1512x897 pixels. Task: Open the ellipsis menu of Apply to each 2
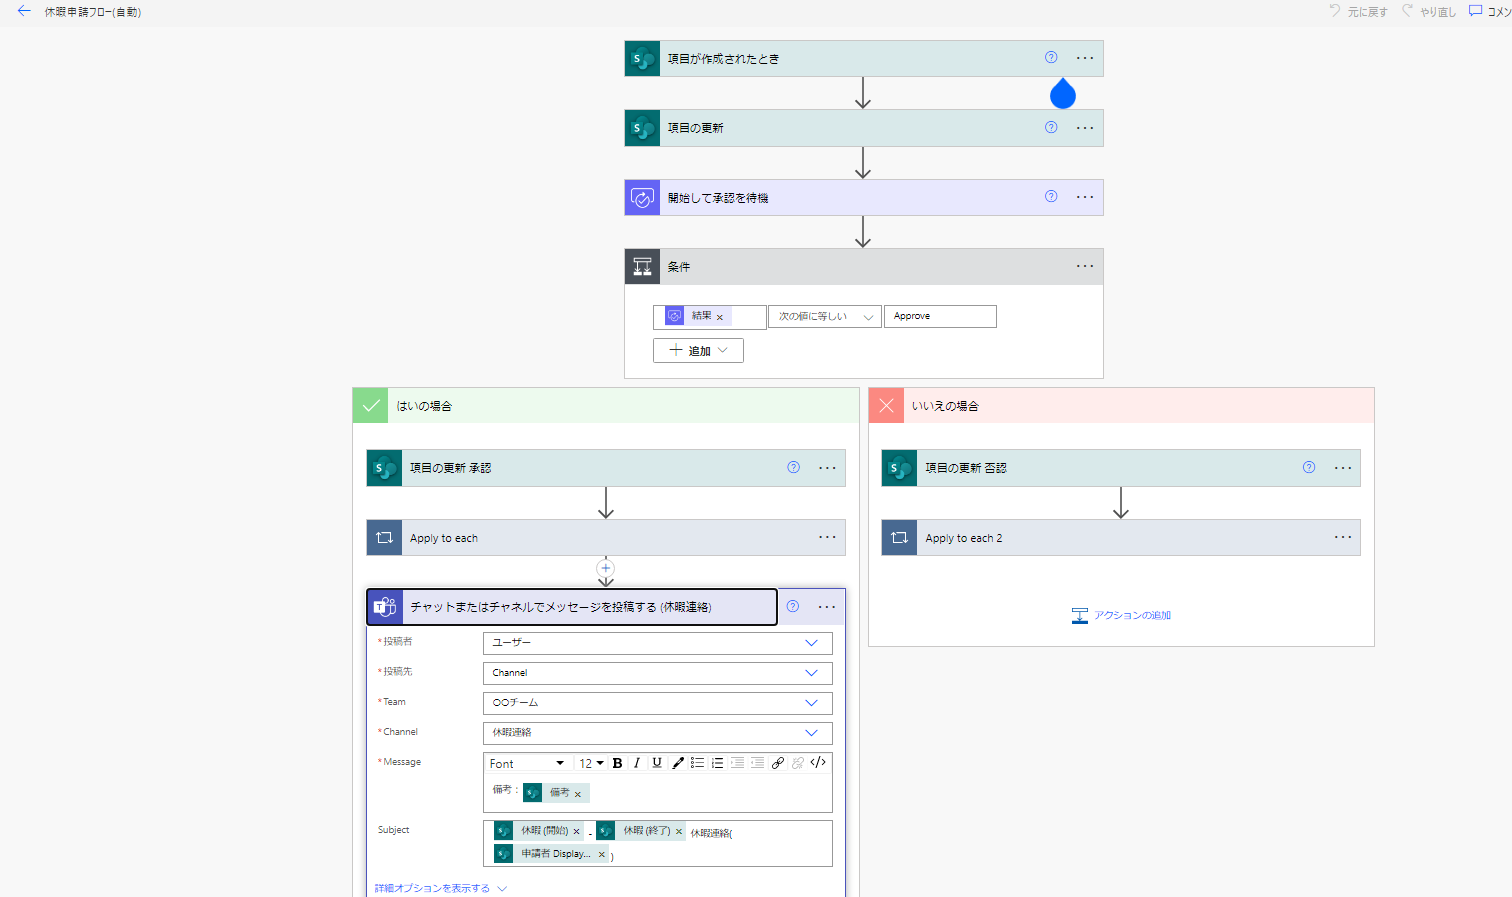click(1343, 537)
